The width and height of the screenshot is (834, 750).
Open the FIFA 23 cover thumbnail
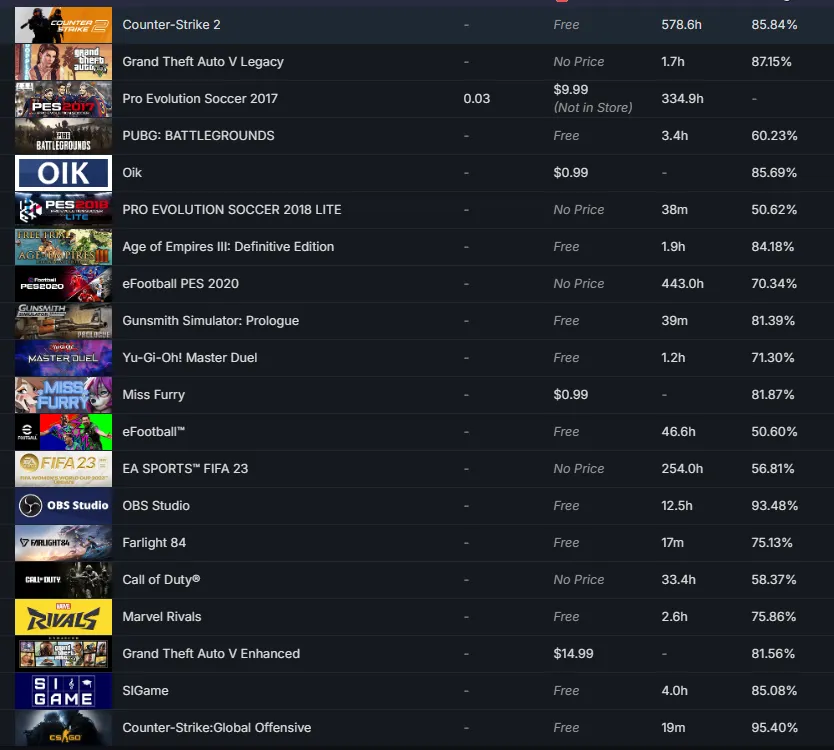tap(63, 469)
